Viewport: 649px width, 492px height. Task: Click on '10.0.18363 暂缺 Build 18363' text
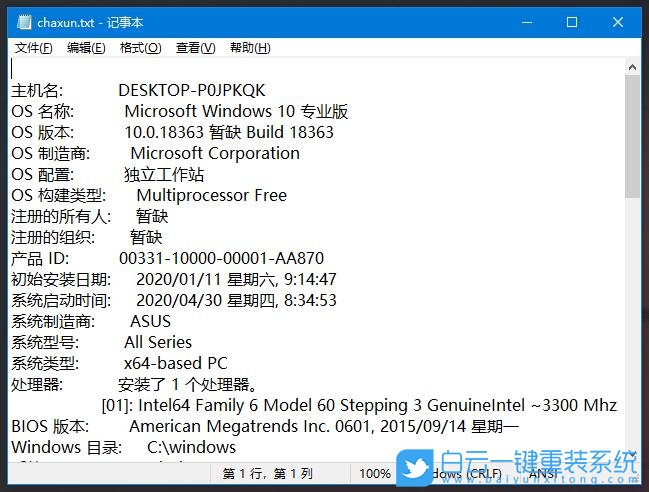[229, 132]
